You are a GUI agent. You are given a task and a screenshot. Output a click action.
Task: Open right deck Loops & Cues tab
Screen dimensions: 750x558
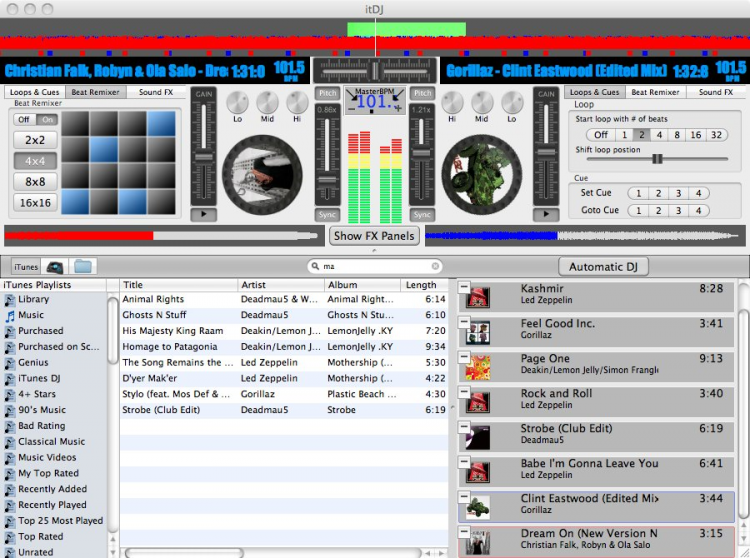595,92
